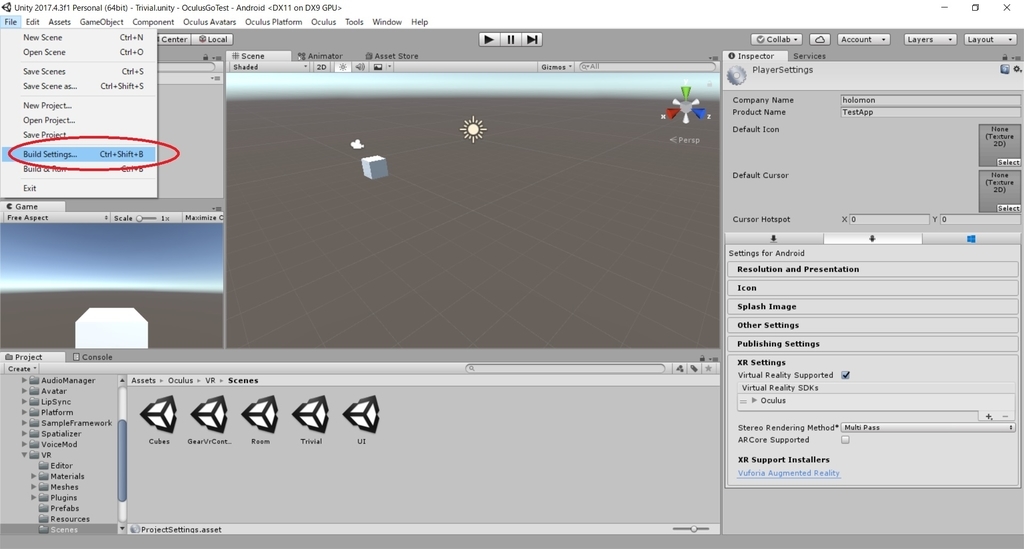1024x549 pixels.
Task: Select the Room scene asset
Action: [x=261, y=419]
